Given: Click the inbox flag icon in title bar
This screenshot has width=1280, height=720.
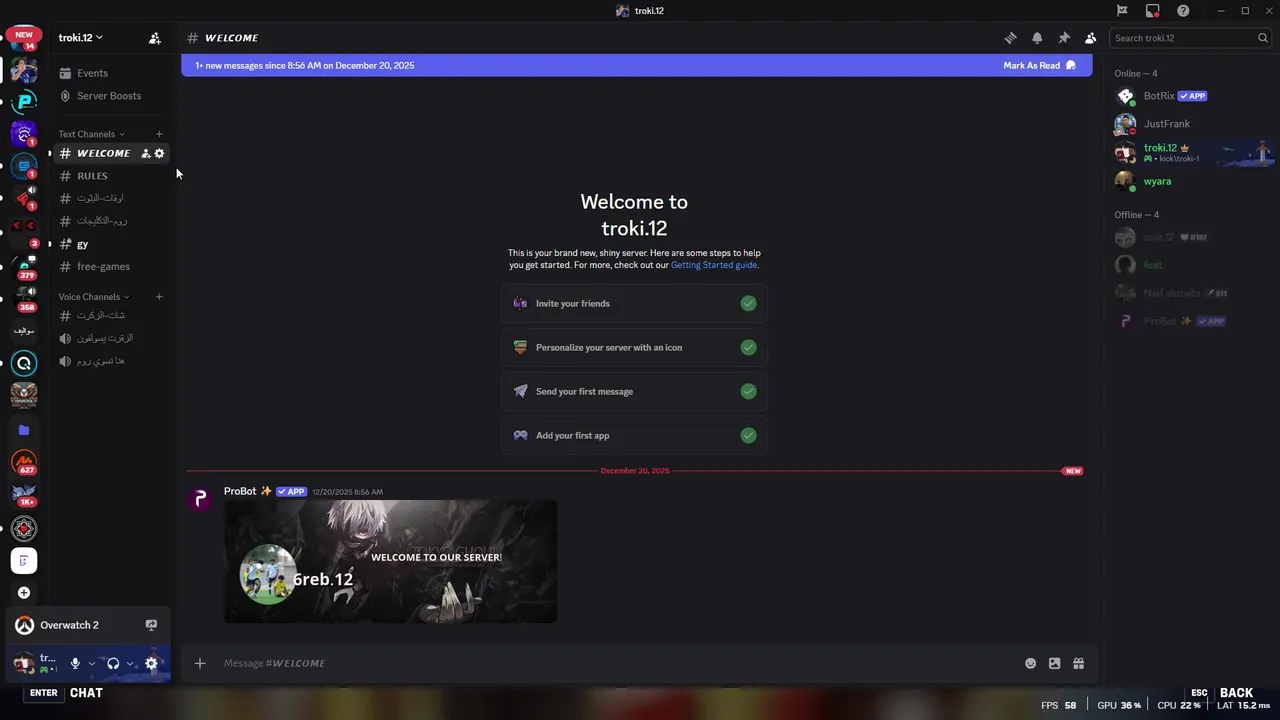Looking at the screenshot, I should (x=1122, y=11).
